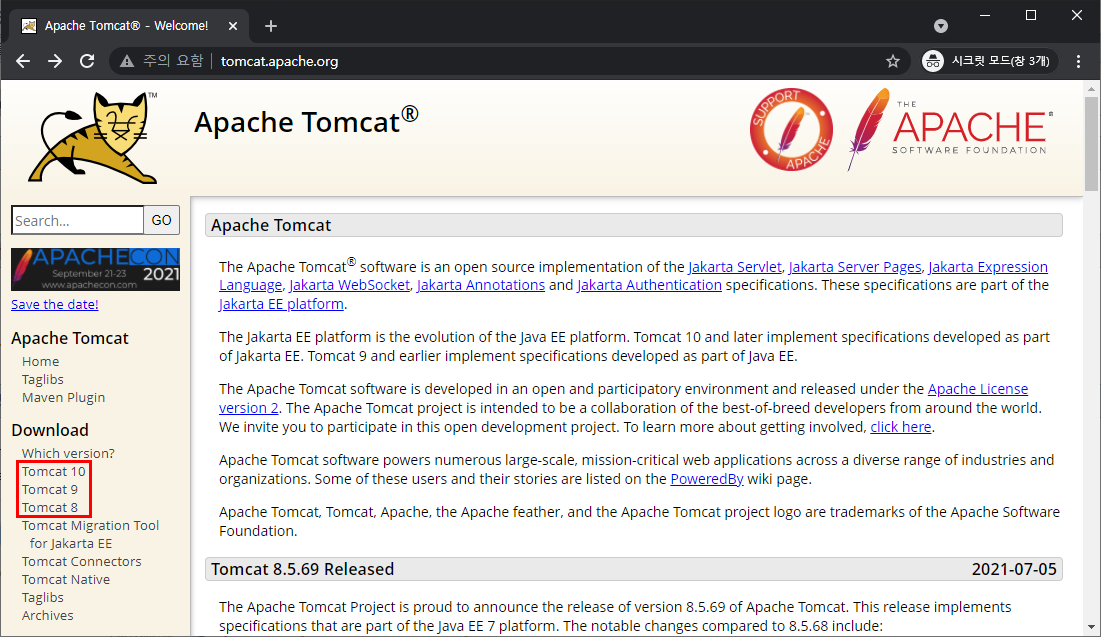Close the Apache Tomcat tab
1101x637 pixels.
[233, 26]
